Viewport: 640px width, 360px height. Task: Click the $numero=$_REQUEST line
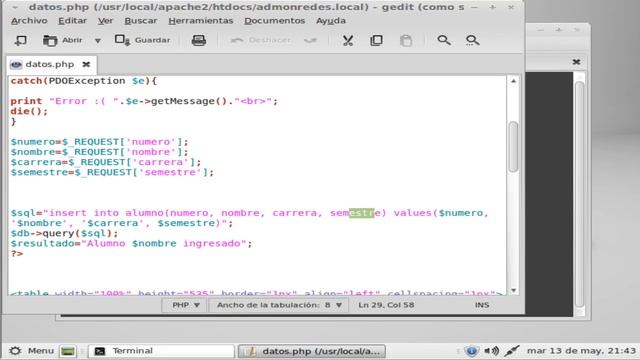(x=100, y=142)
